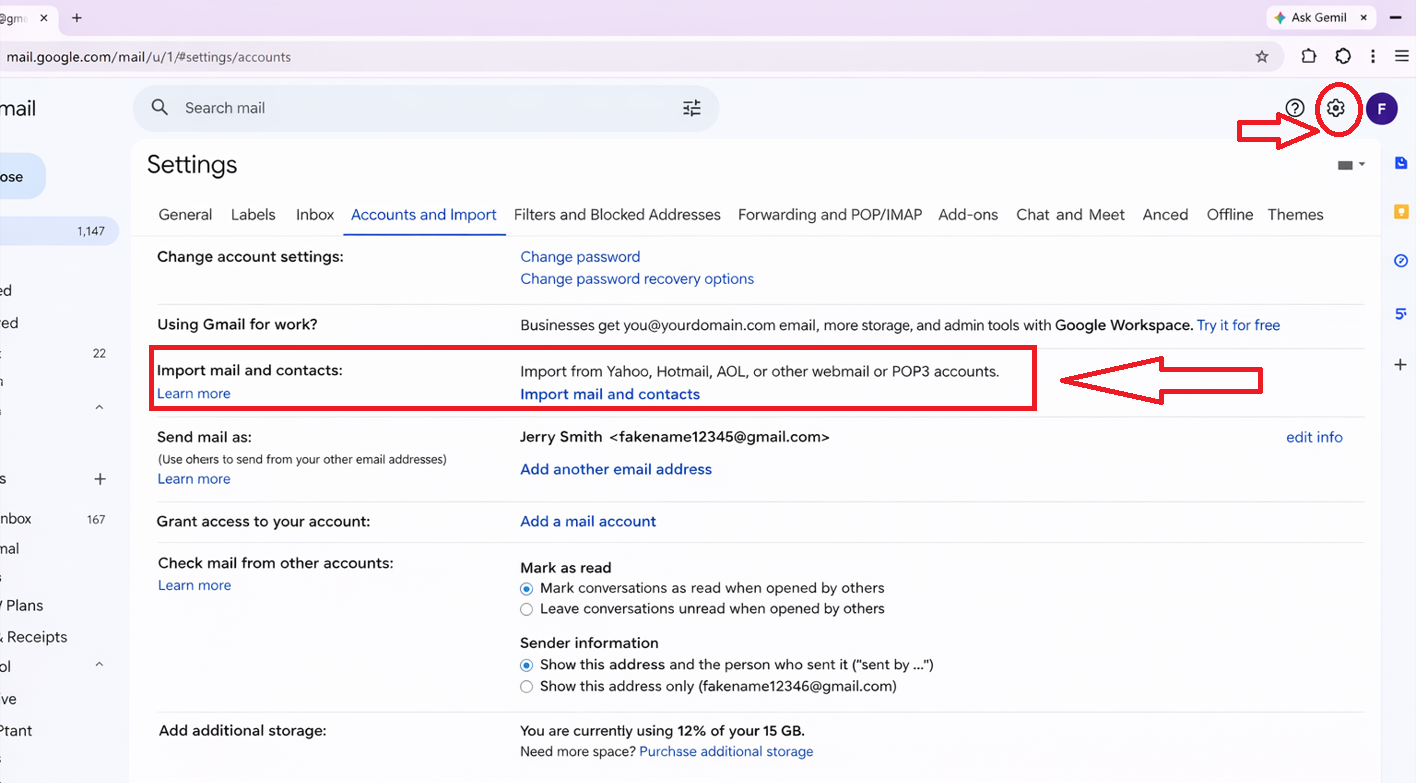Click Add another email address
The width and height of the screenshot is (1416, 783).
pos(616,469)
